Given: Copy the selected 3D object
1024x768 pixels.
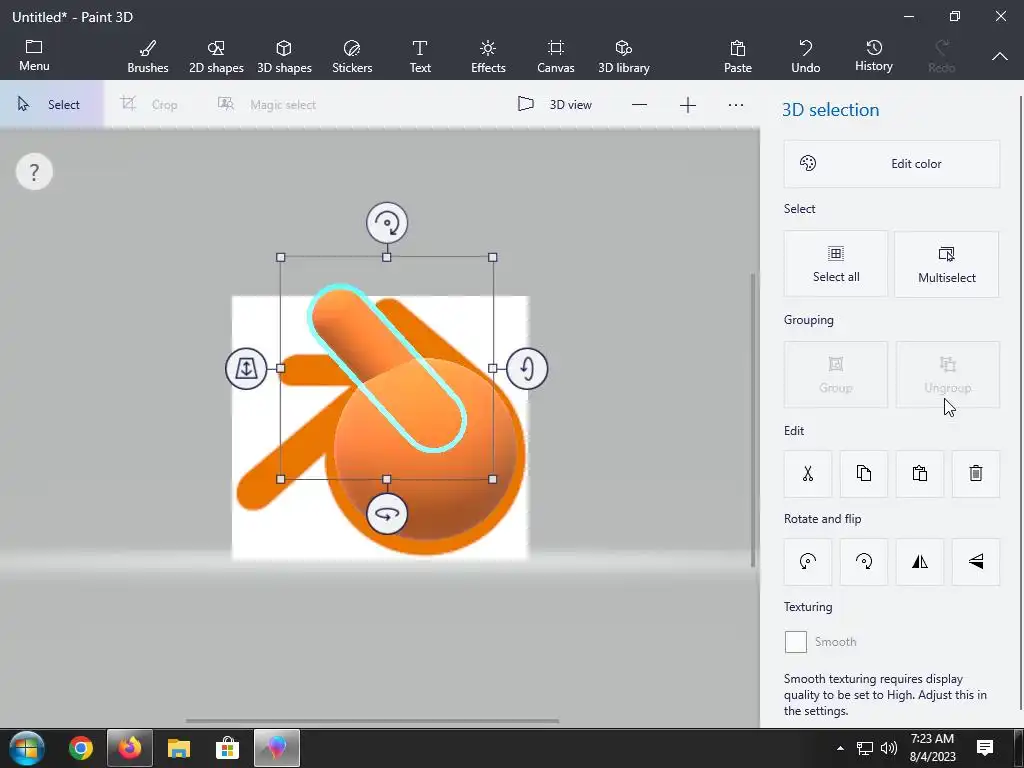Looking at the screenshot, I should click(863, 473).
